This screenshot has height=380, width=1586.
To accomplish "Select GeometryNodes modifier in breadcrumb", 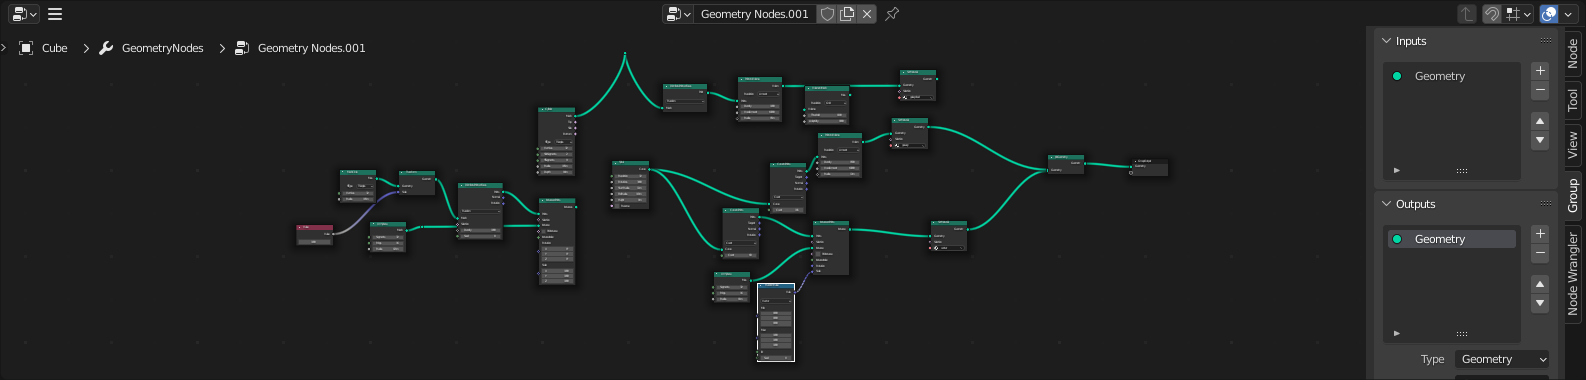I will (162, 48).
